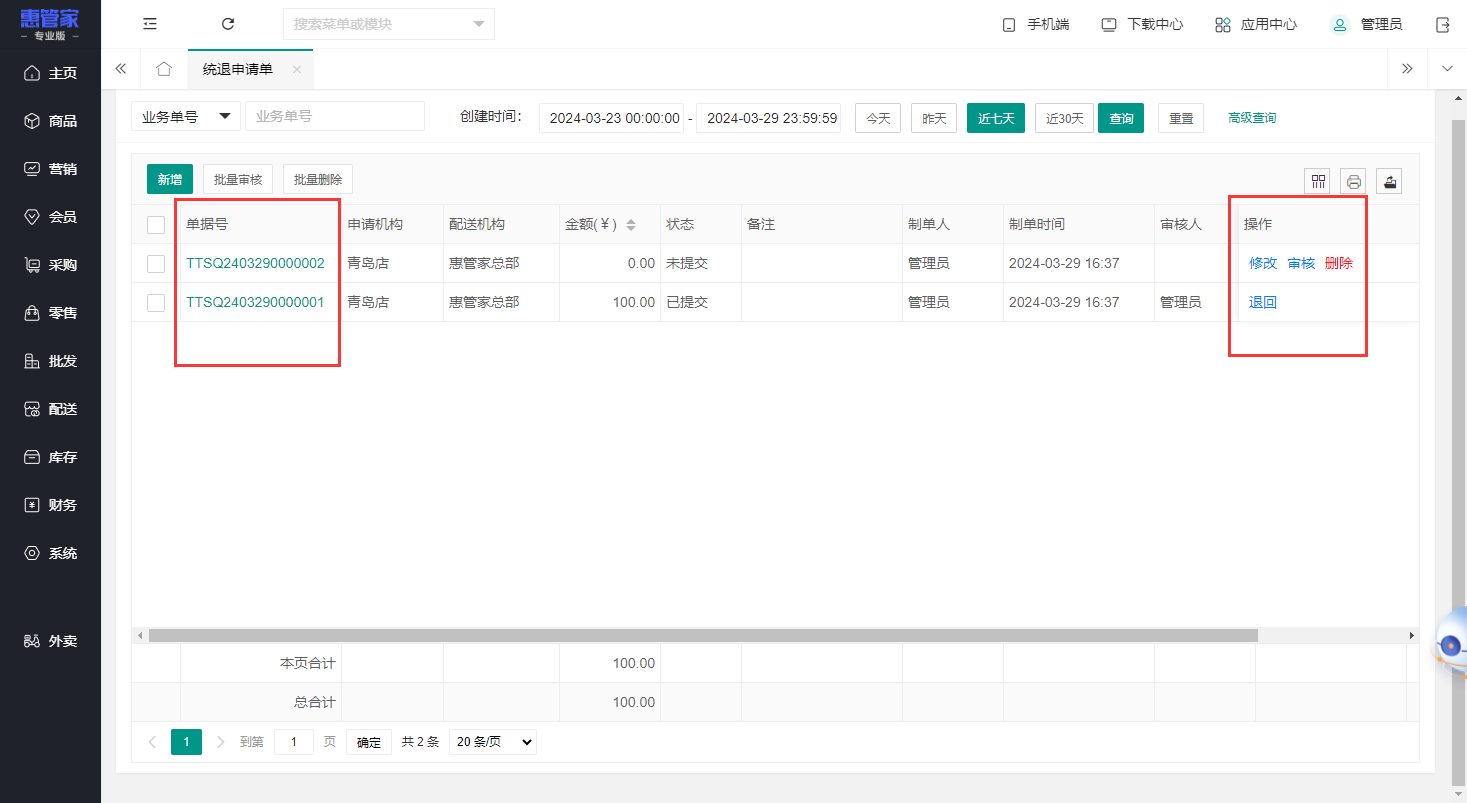Close the 统退申请单 tab
The image size is (1467, 803).
click(x=297, y=69)
